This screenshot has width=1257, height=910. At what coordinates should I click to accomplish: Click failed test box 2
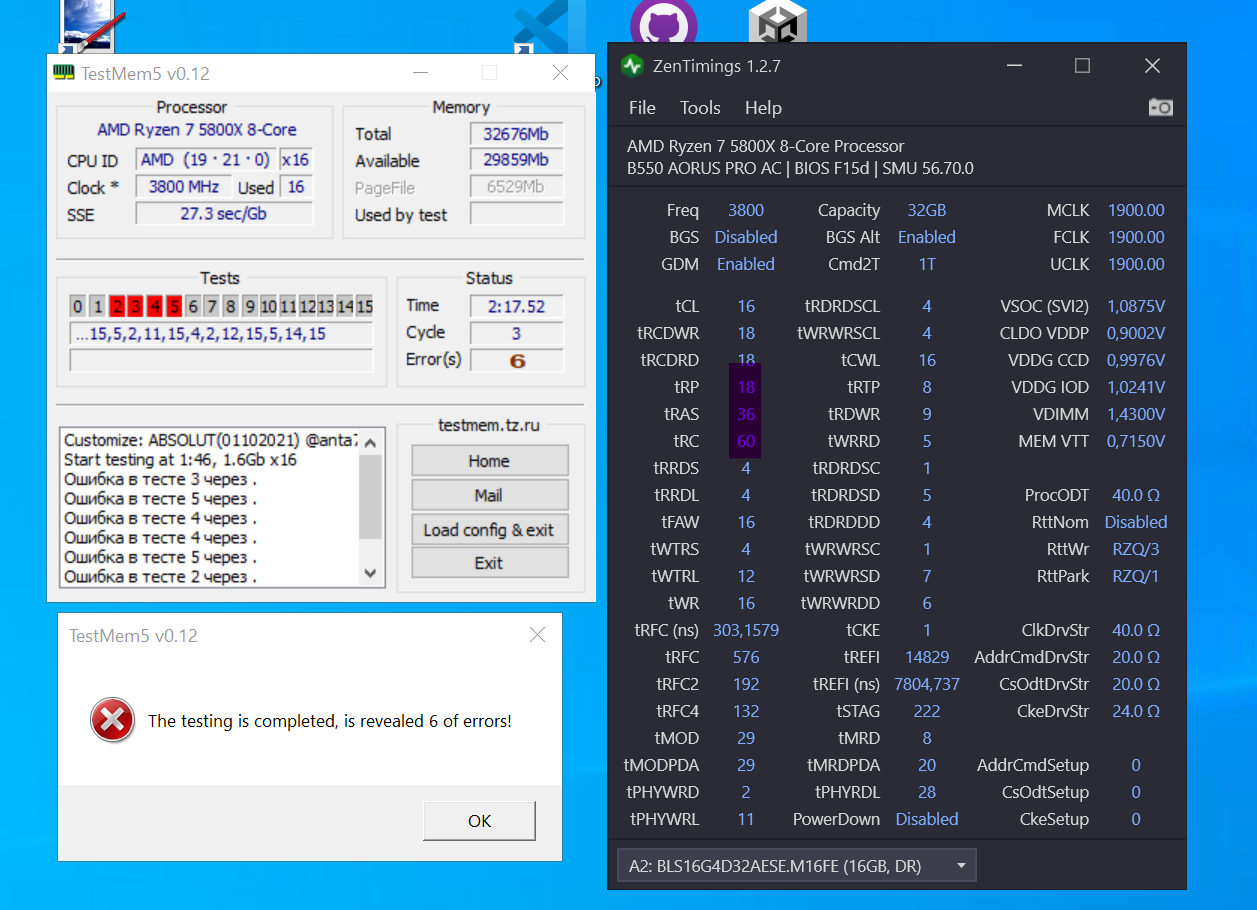click(117, 306)
